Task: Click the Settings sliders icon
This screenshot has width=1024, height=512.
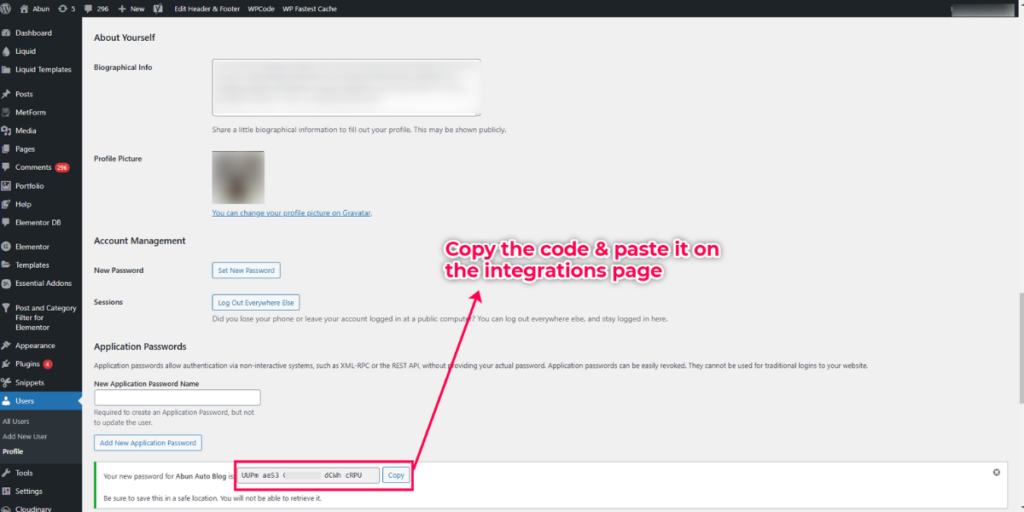Action: tap(6, 491)
